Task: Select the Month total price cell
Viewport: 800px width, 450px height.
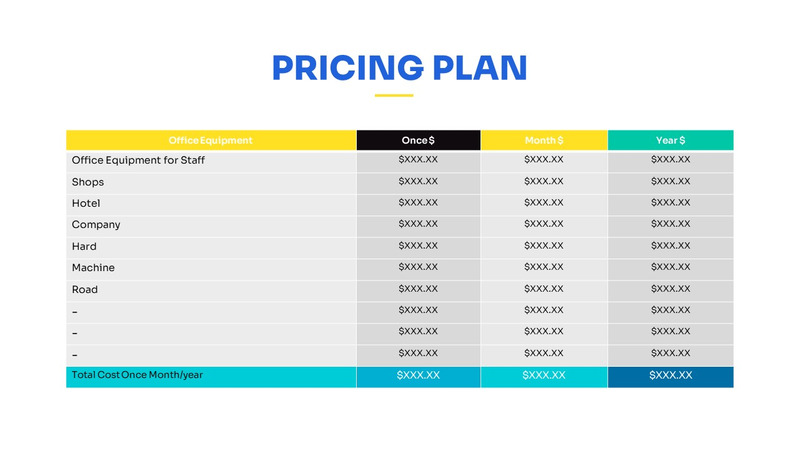Action: coord(544,376)
